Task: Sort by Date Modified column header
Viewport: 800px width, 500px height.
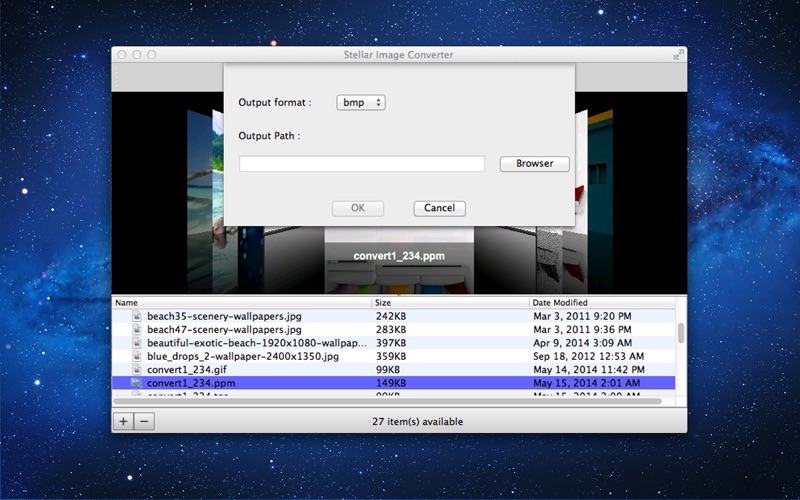Action: click(603, 303)
